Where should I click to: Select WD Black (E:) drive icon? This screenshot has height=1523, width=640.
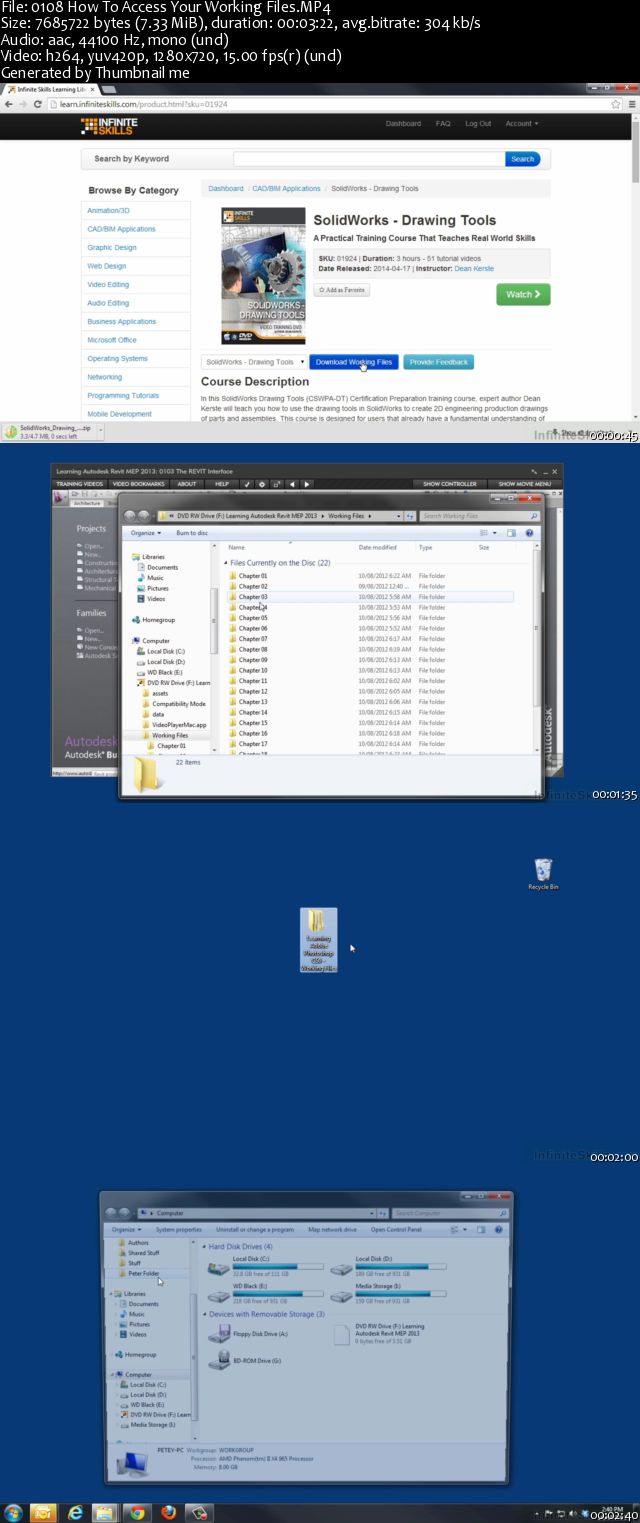[219, 1297]
